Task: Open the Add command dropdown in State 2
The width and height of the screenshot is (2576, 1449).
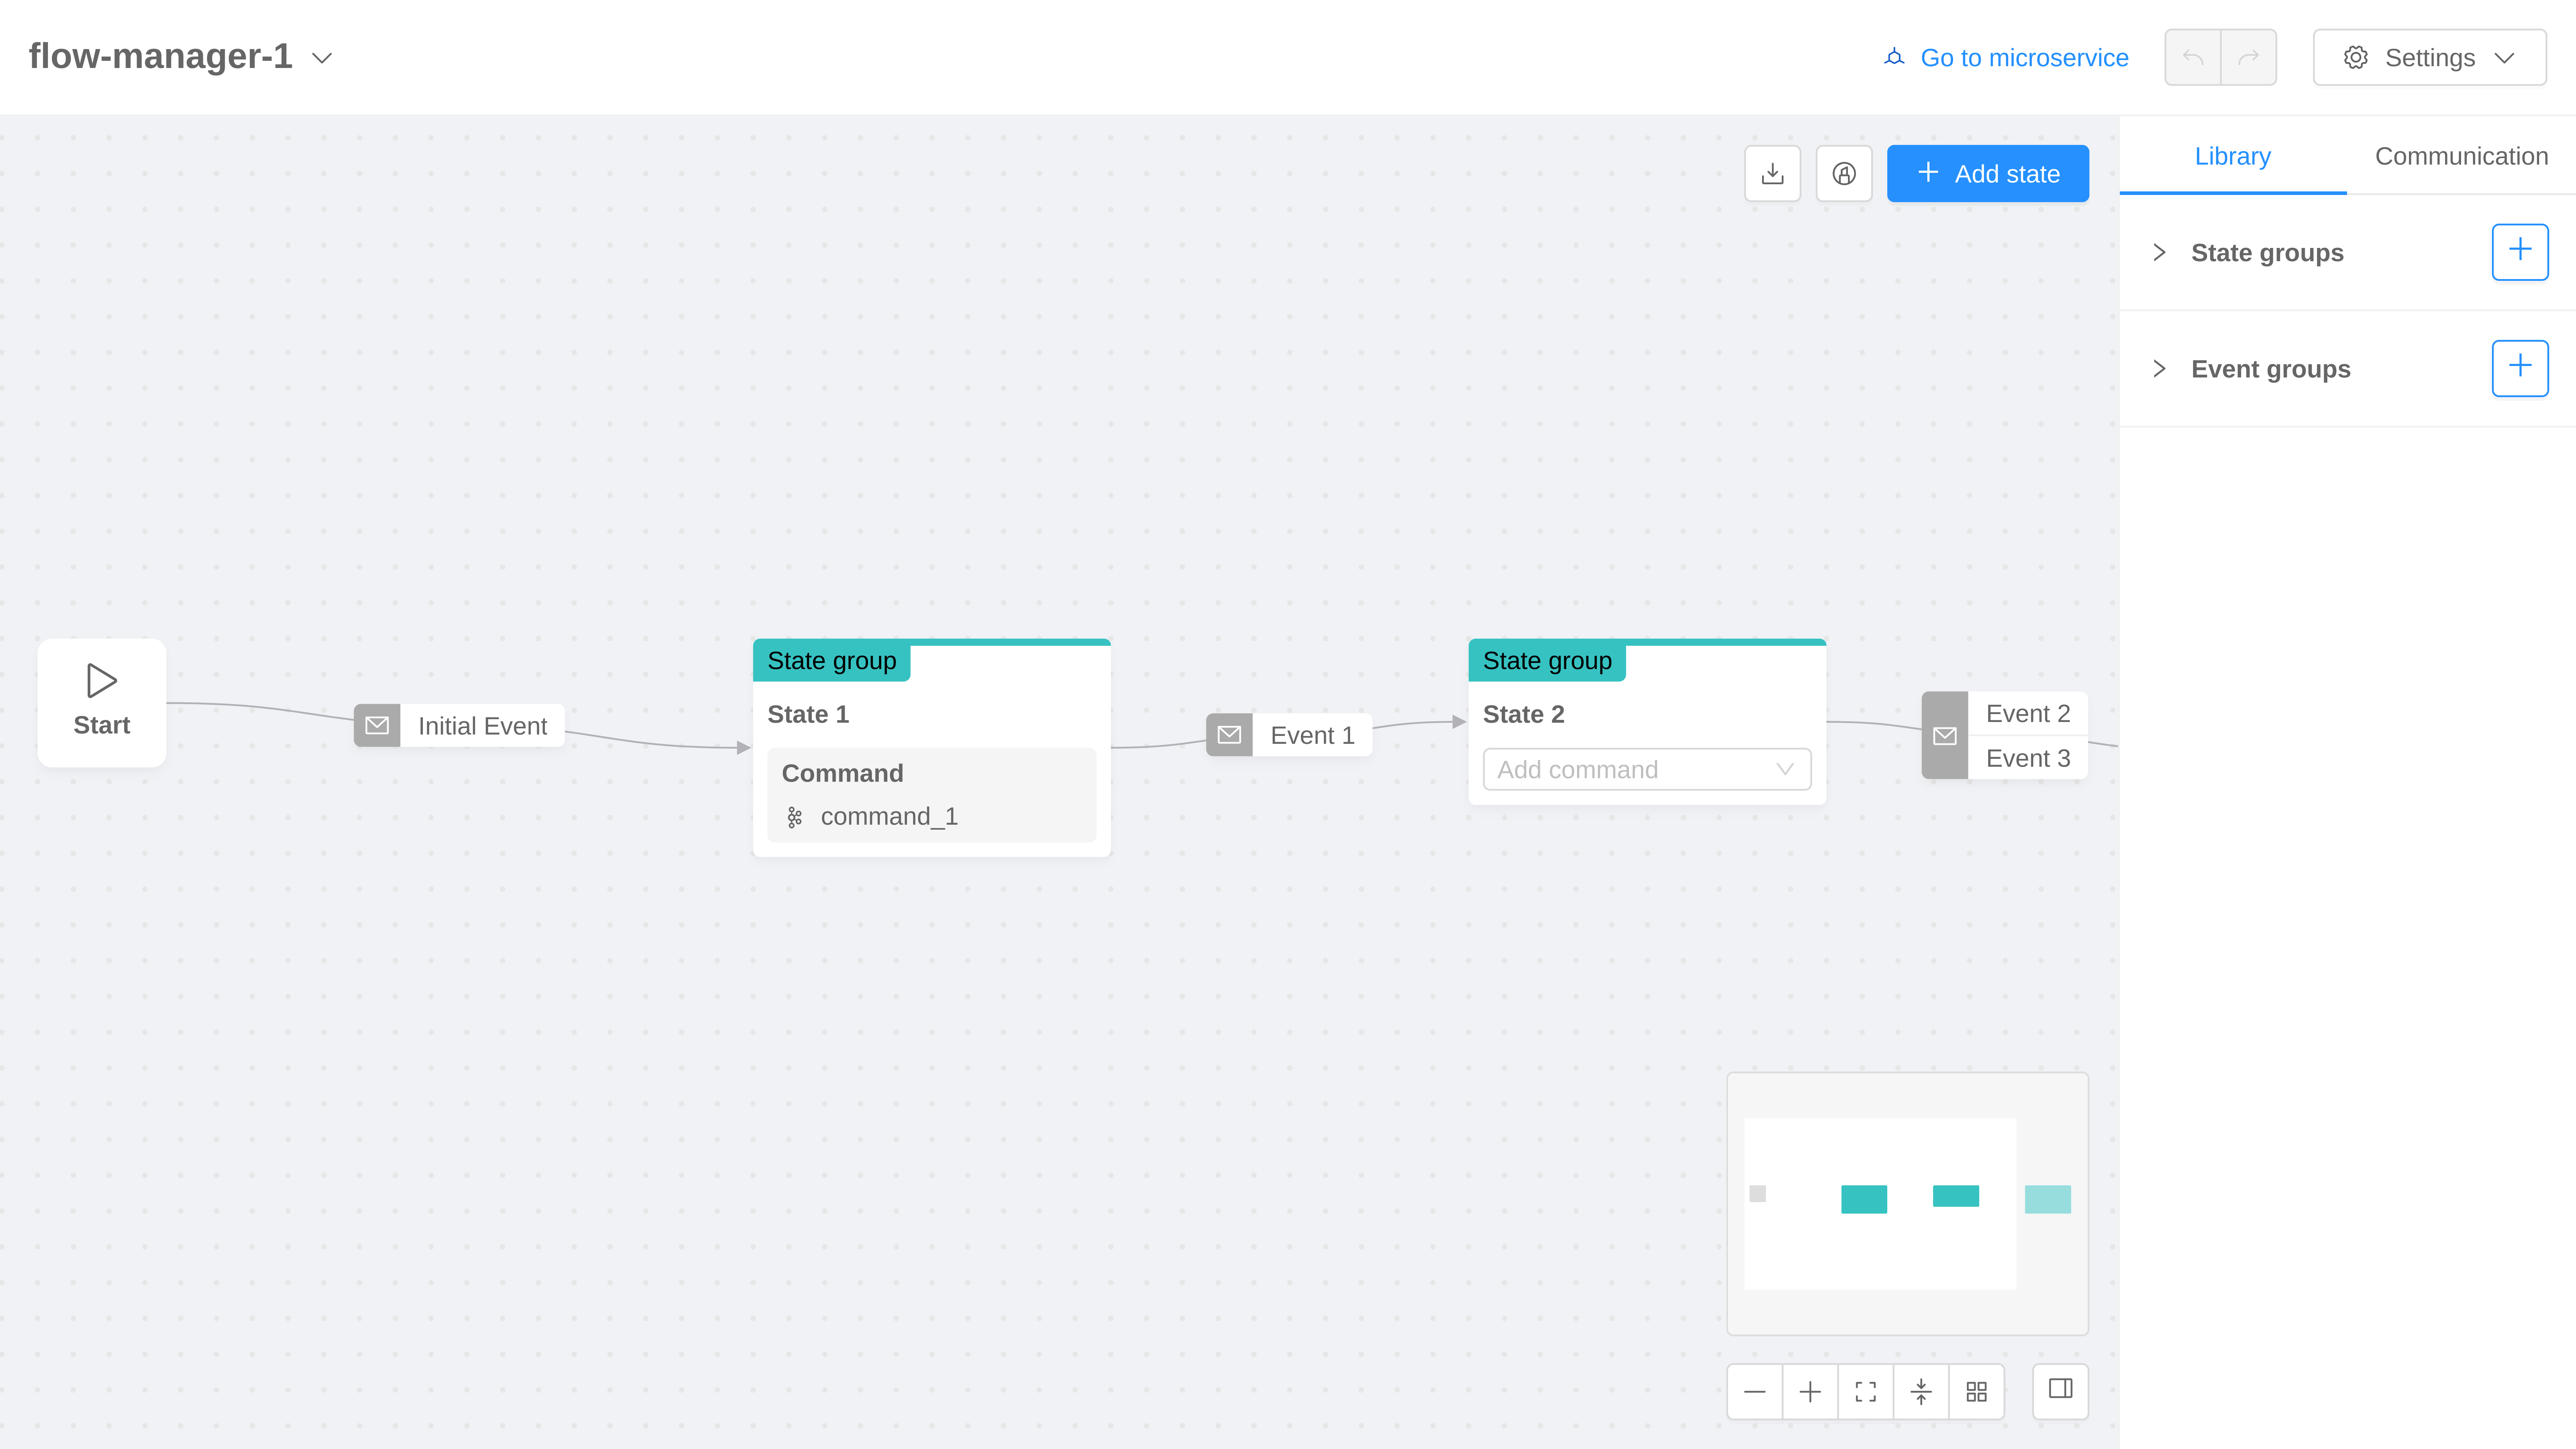Action: [1646, 769]
